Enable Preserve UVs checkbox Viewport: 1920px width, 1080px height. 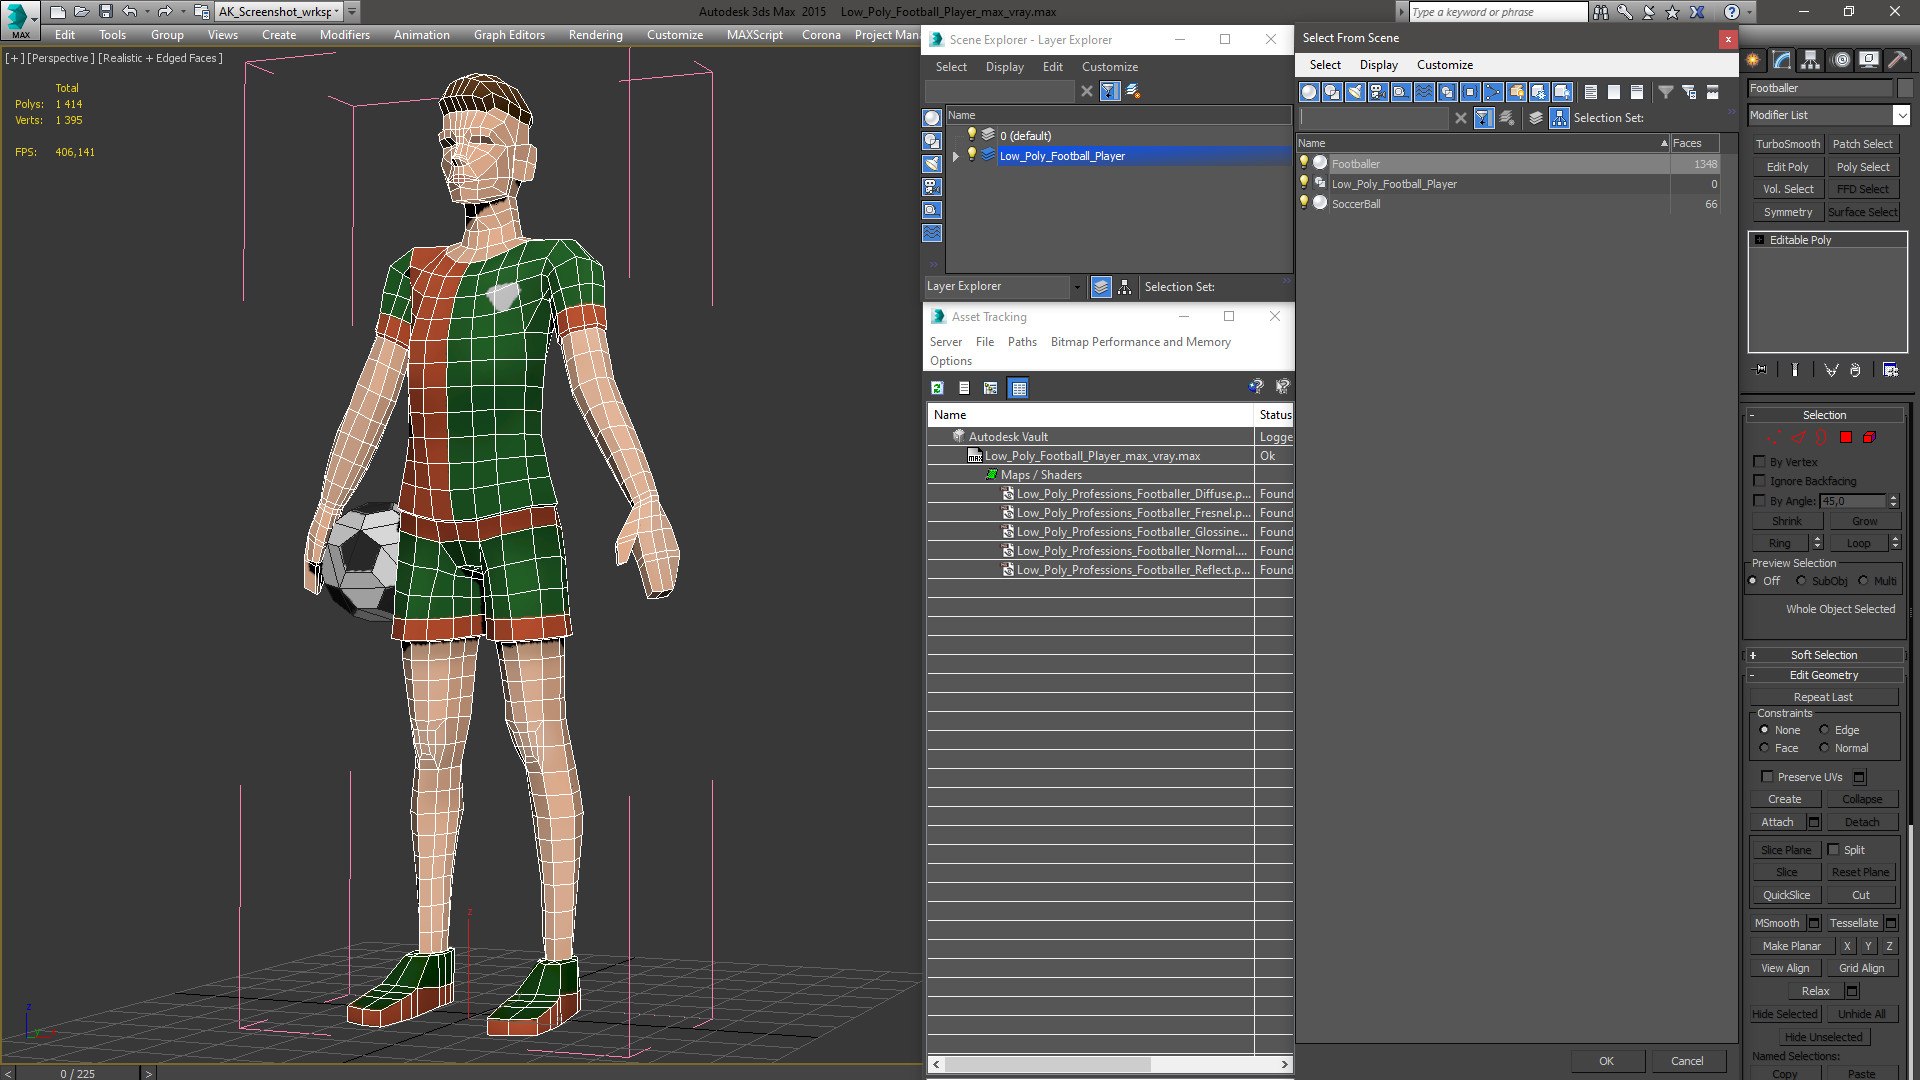click(1767, 777)
